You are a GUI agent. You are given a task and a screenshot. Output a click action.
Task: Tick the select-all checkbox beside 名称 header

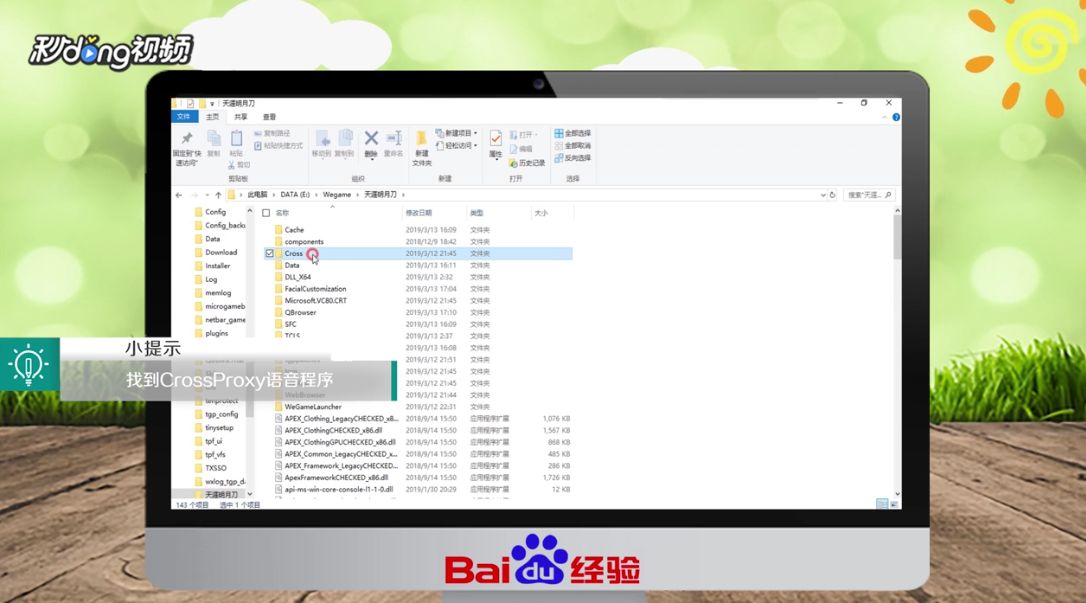tap(264, 213)
